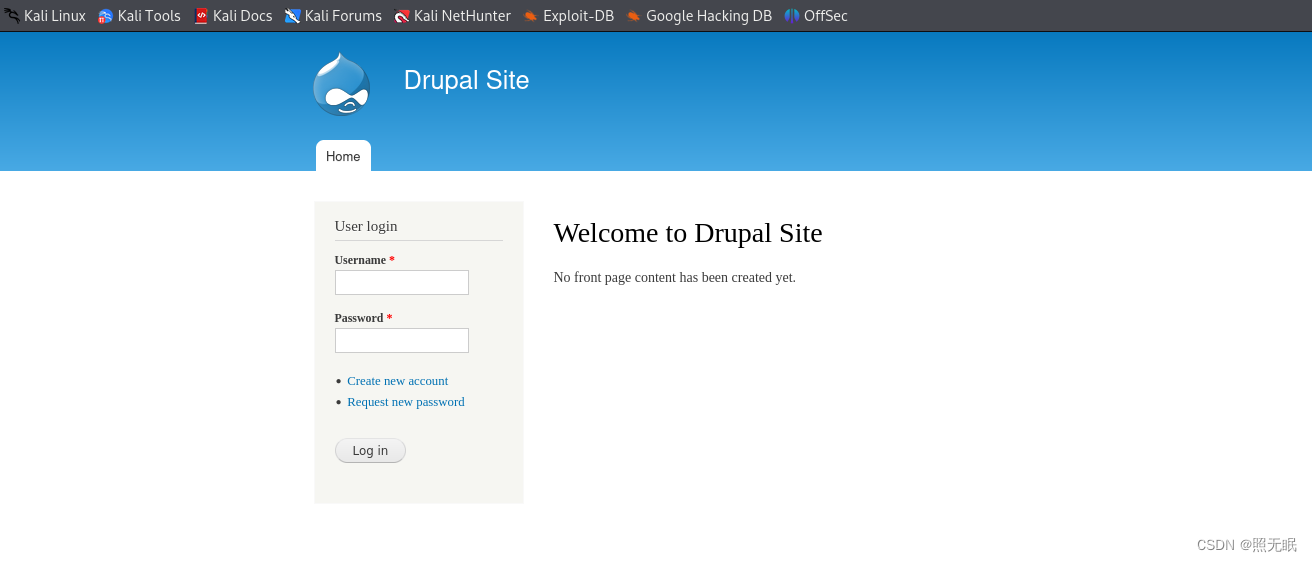Click the 'No front page content' message
Screen dimensions: 1312x562
coord(675,277)
